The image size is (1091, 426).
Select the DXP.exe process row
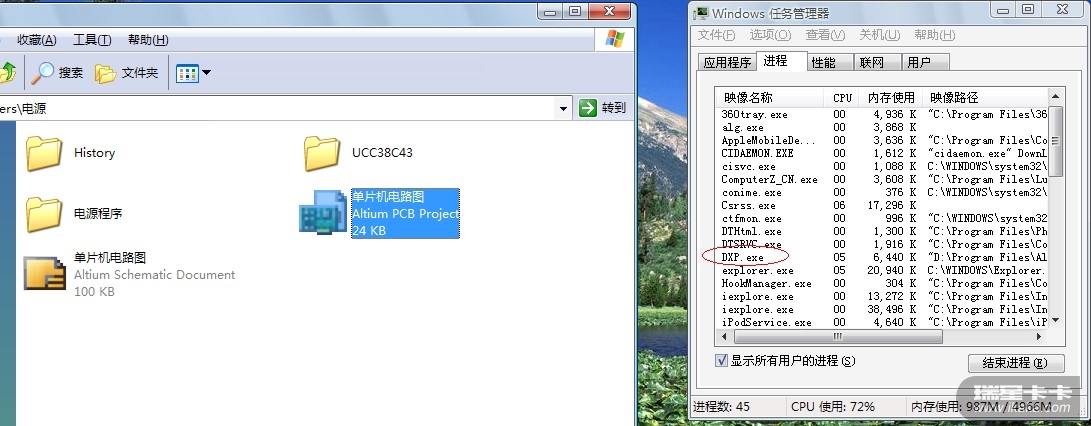point(882,258)
